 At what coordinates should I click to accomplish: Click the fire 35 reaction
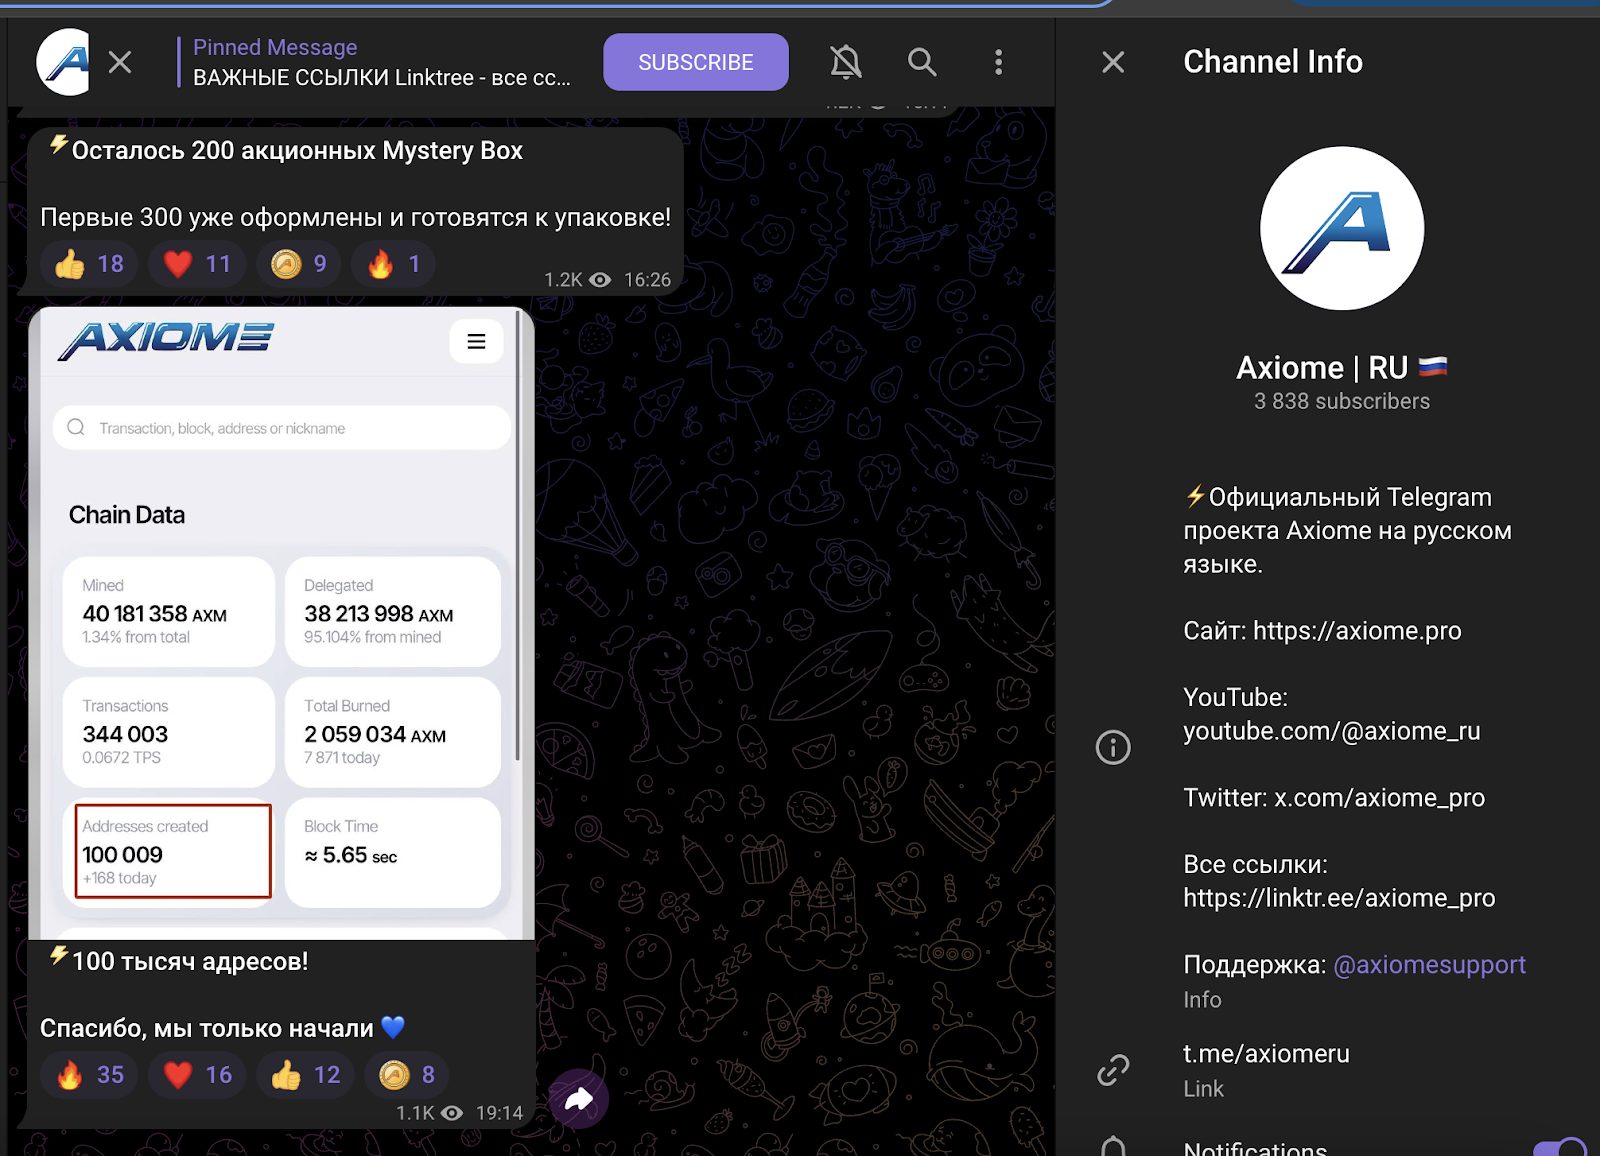coord(89,1075)
